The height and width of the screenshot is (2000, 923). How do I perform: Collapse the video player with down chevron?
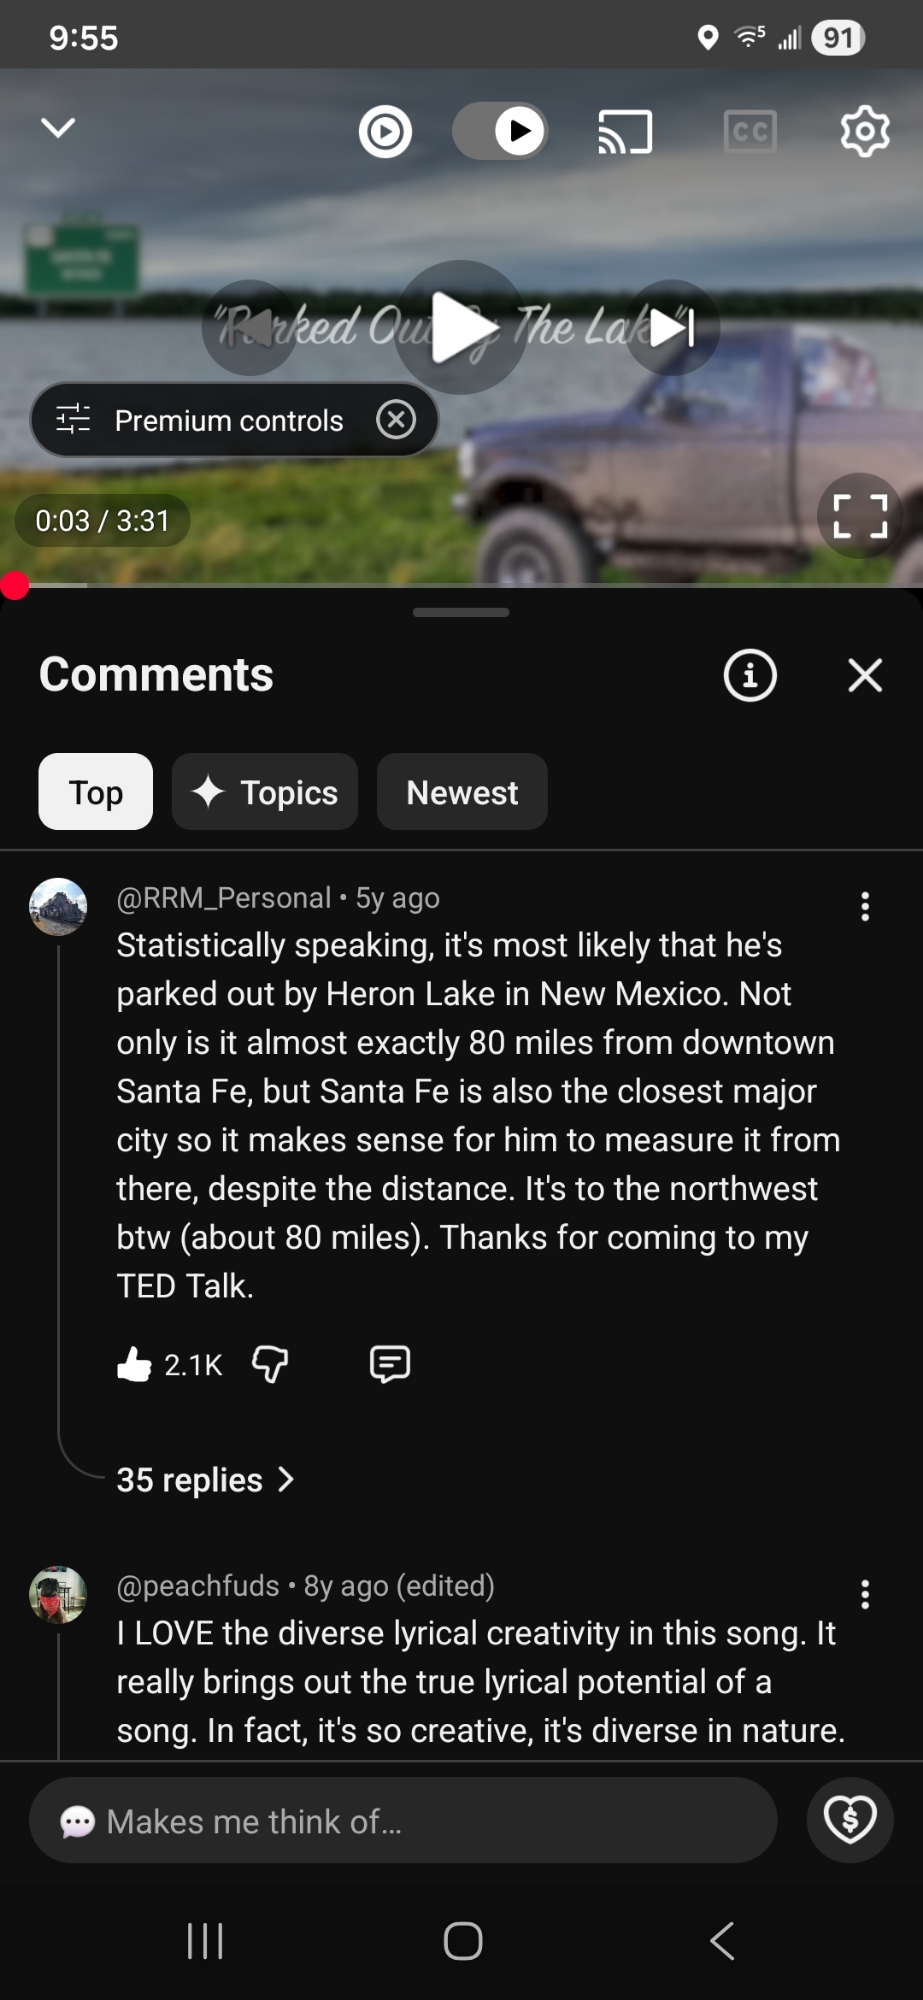(58, 128)
